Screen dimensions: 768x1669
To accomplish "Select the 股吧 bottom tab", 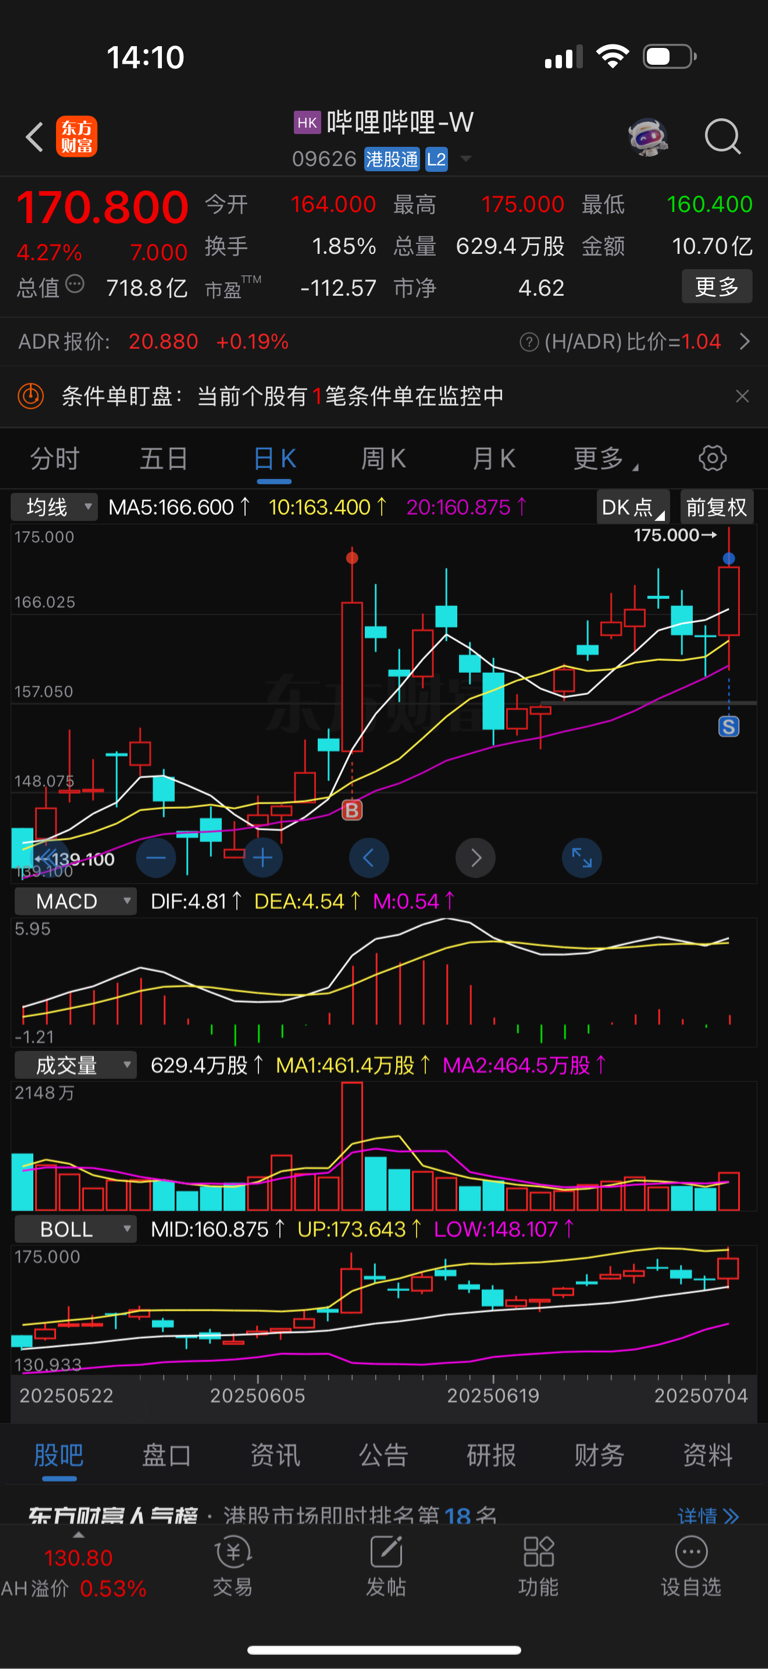I will coord(59,1455).
